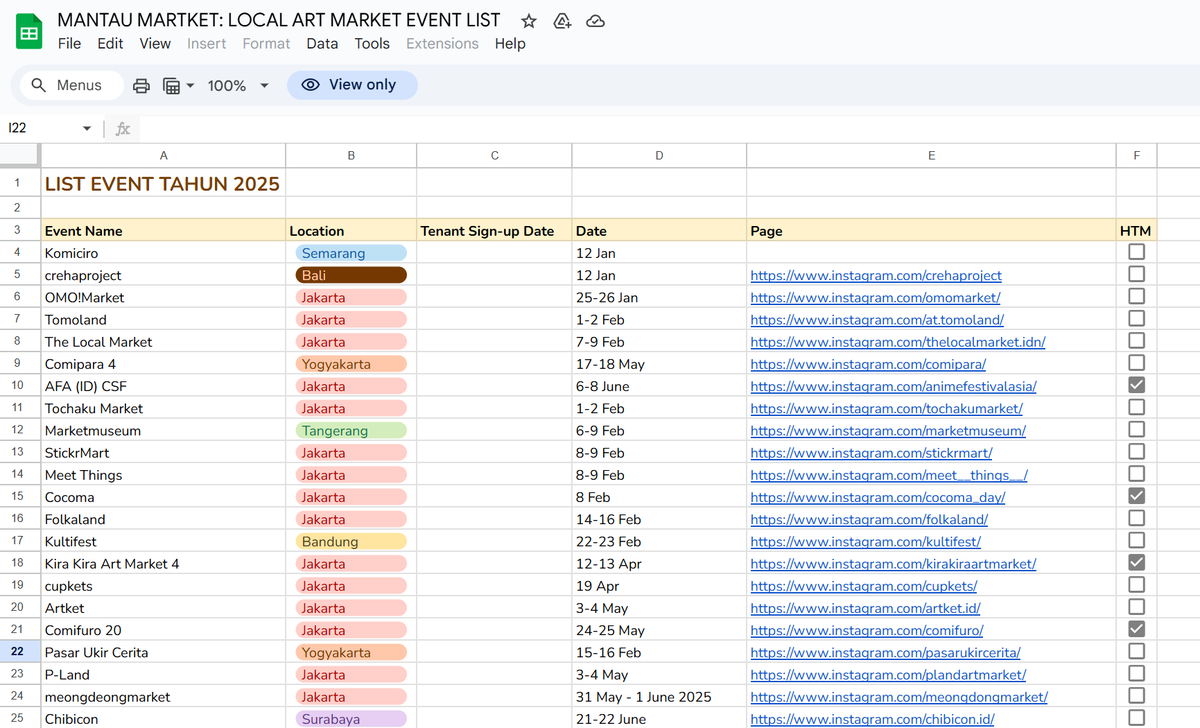1200x728 pixels.
Task: Open the crehaproject Instagram link
Action: (876, 275)
